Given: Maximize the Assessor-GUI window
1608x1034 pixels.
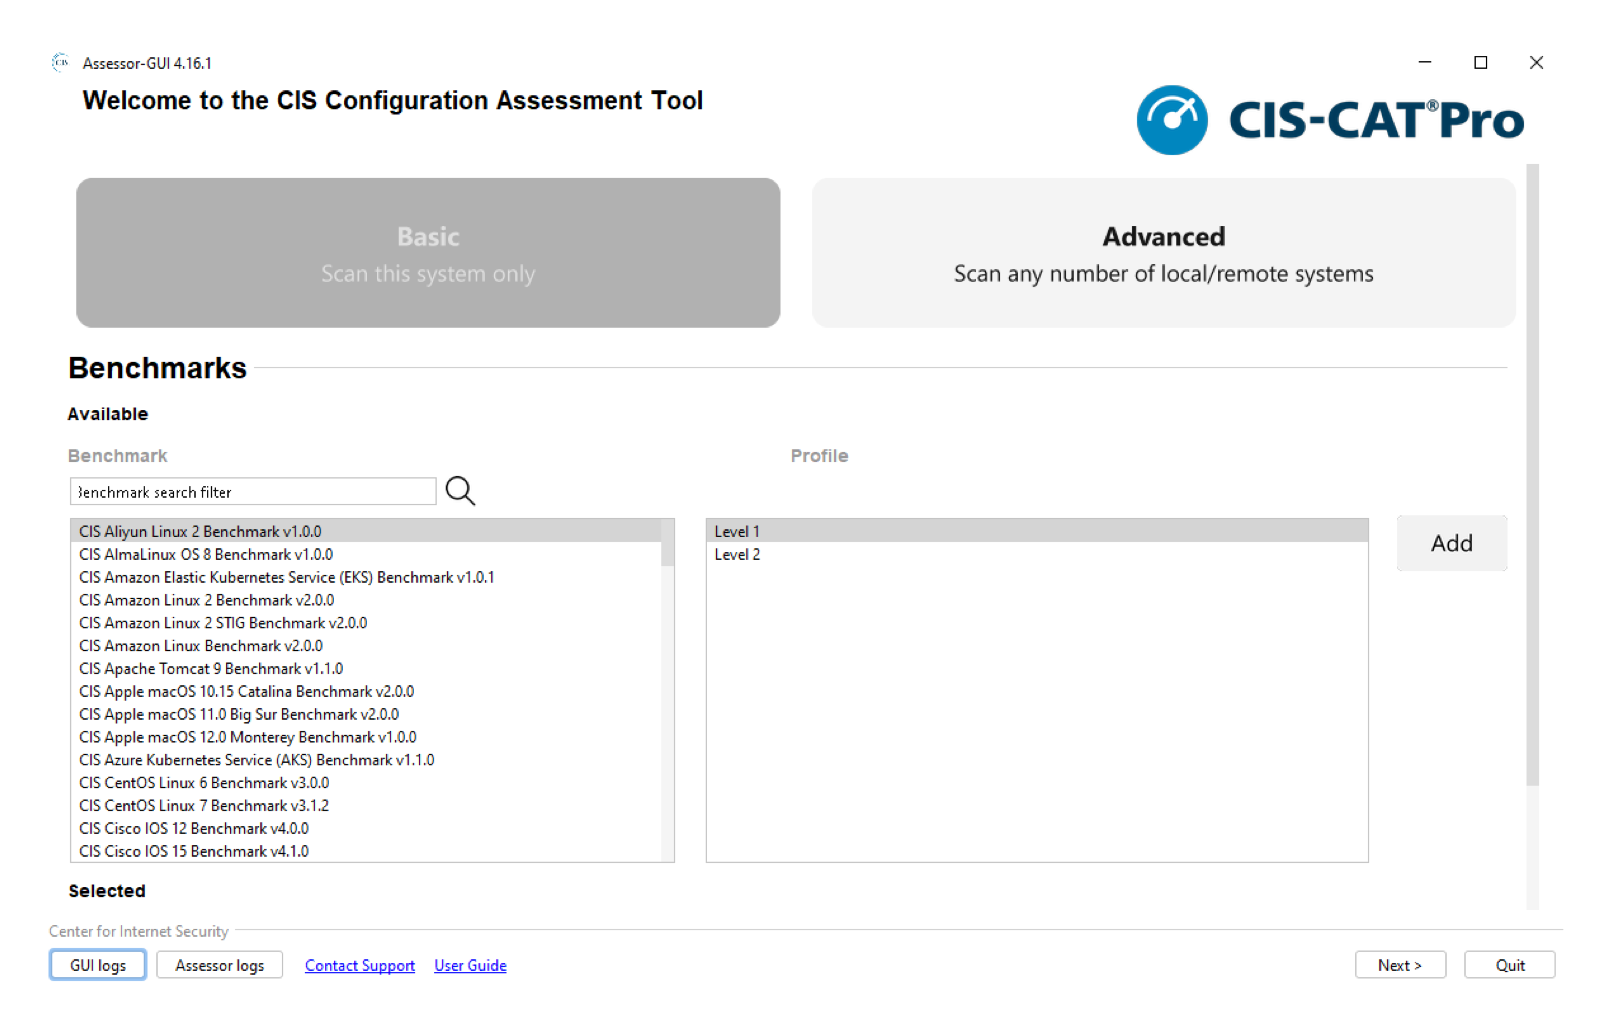Looking at the screenshot, I should (1480, 63).
